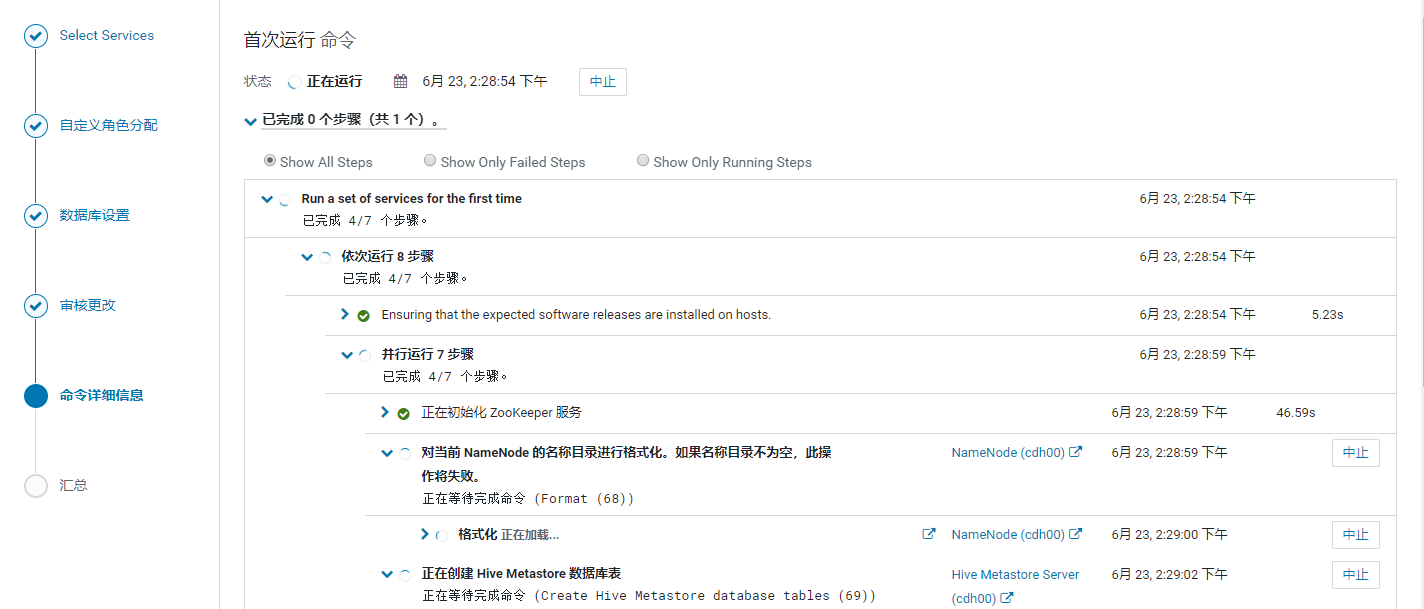This screenshot has width=1424, height=609.
Task: Expand the Ensuring software releases step
Action: (x=346, y=314)
